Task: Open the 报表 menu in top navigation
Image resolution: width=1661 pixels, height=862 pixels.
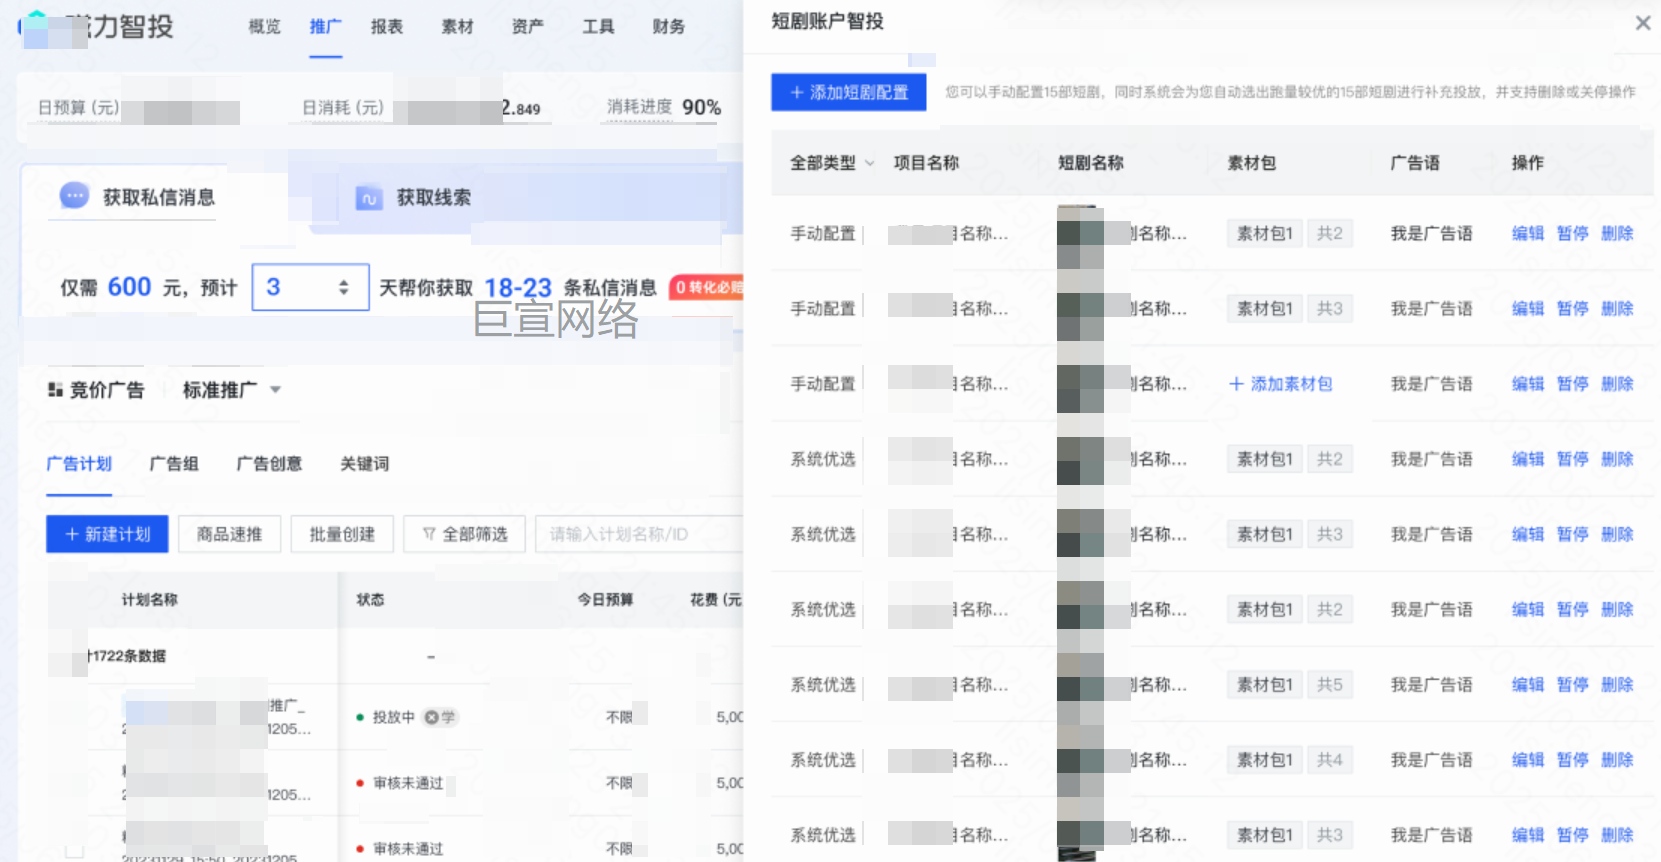Action: (386, 27)
